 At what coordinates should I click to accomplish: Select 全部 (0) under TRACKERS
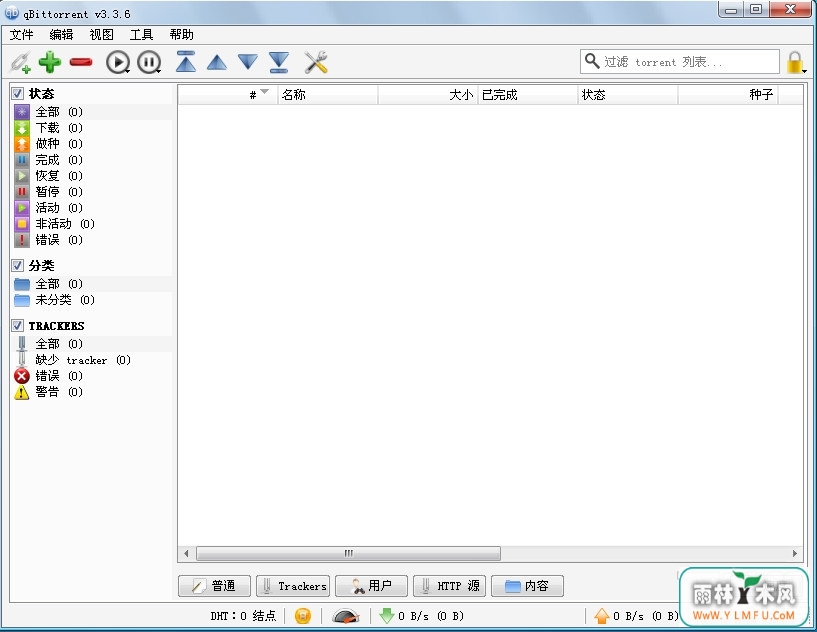point(92,344)
